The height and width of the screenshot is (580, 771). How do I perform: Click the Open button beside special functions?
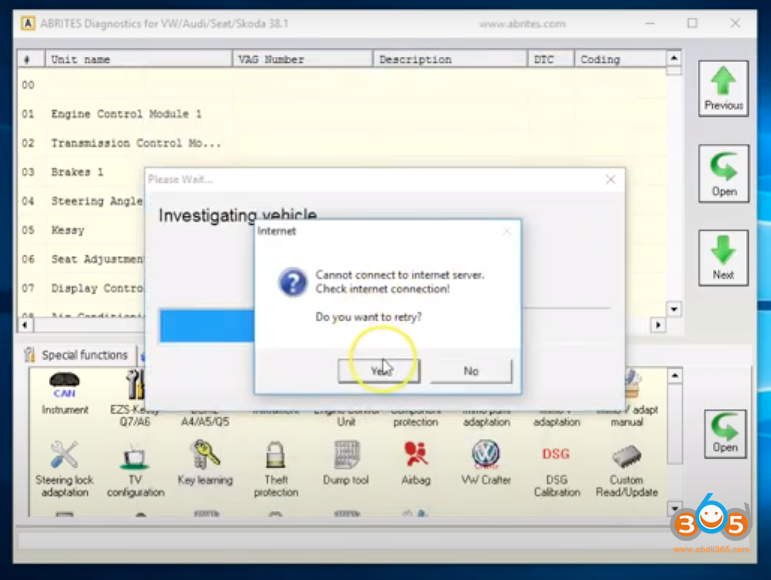[725, 434]
